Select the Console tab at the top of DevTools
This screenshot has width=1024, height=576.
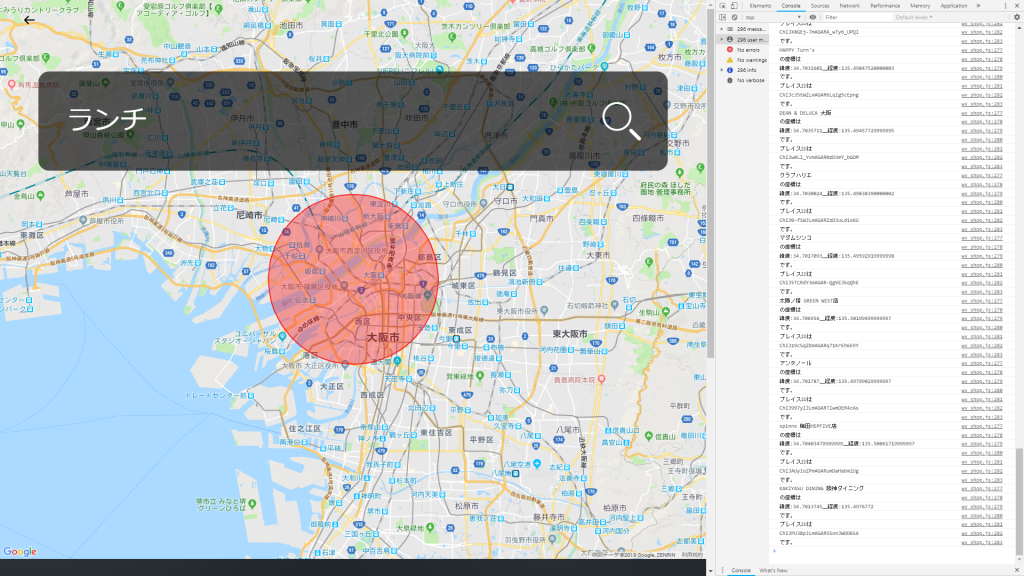point(790,6)
